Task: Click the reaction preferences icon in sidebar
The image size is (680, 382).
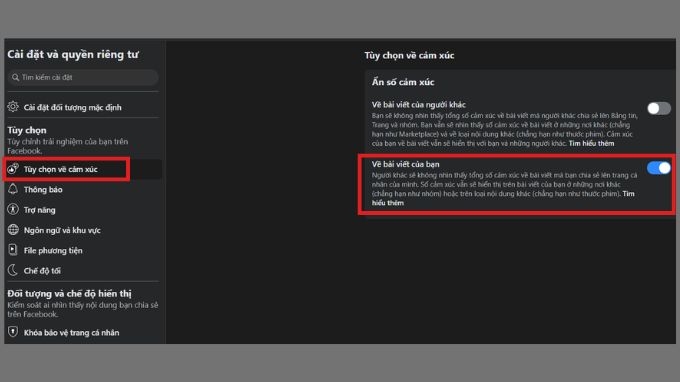Action: [x=13, y=169]
